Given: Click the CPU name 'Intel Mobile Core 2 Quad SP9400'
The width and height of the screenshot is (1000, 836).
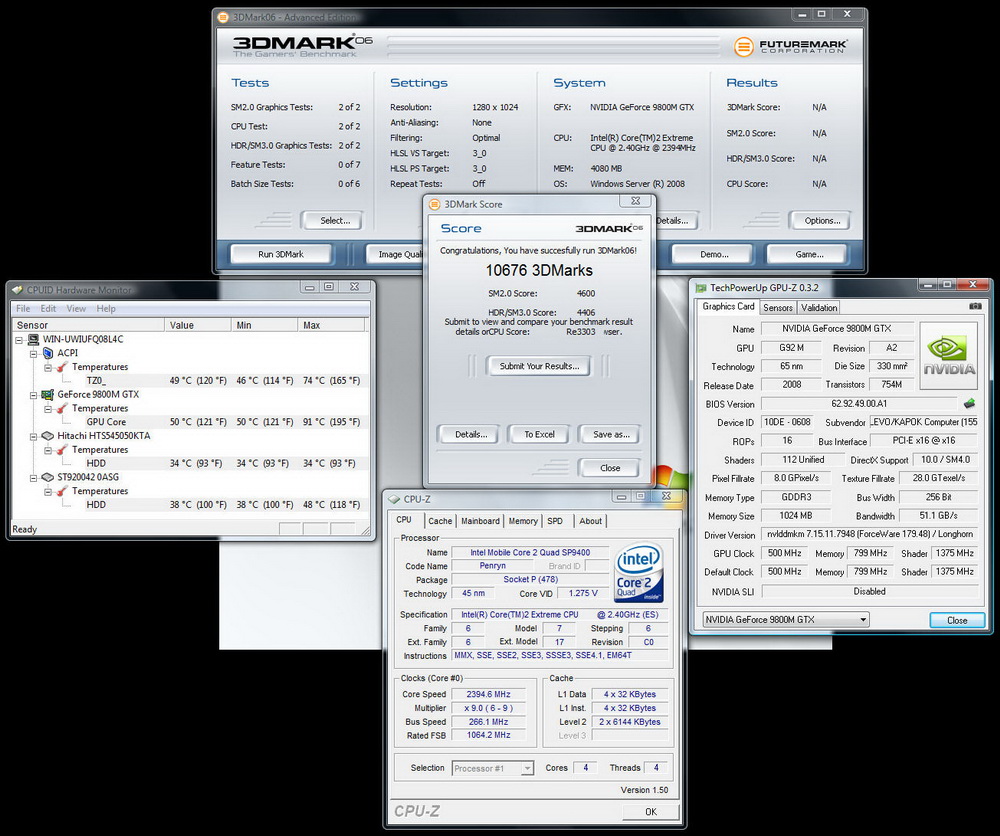Looking at the screenshot, I should click(530, 552).
